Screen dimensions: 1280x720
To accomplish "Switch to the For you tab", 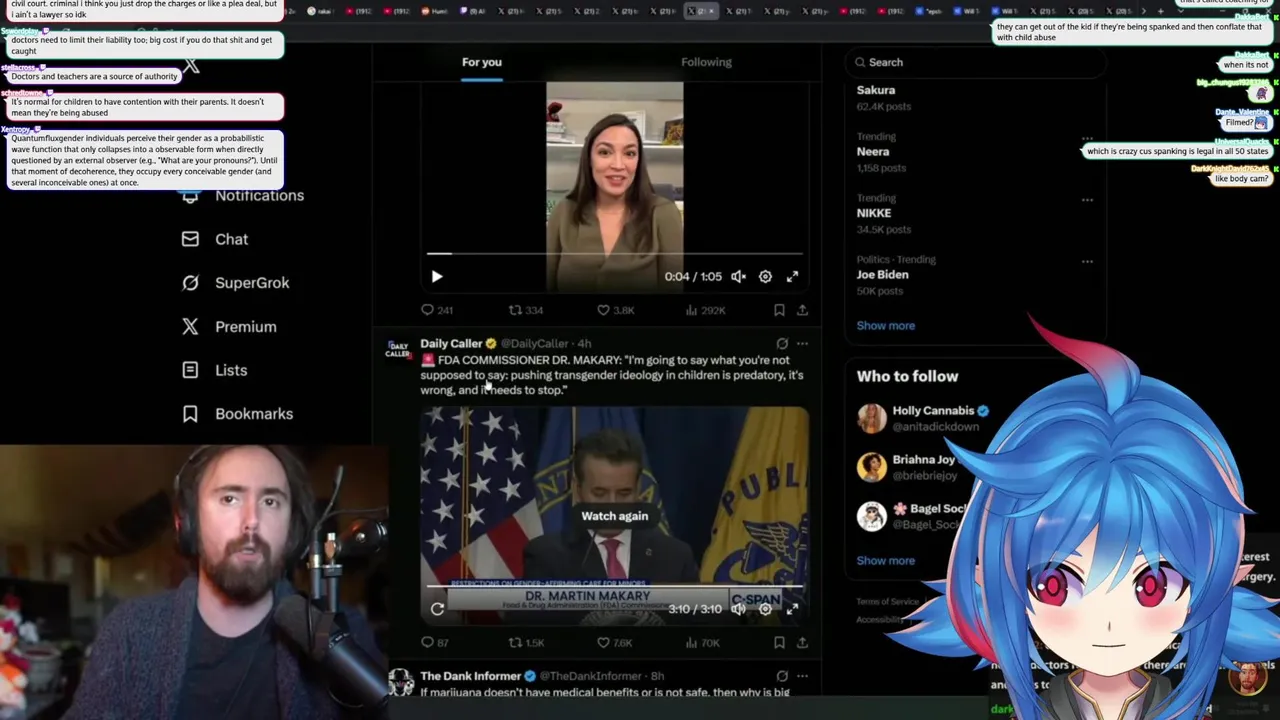I will [x=481, y=62].
